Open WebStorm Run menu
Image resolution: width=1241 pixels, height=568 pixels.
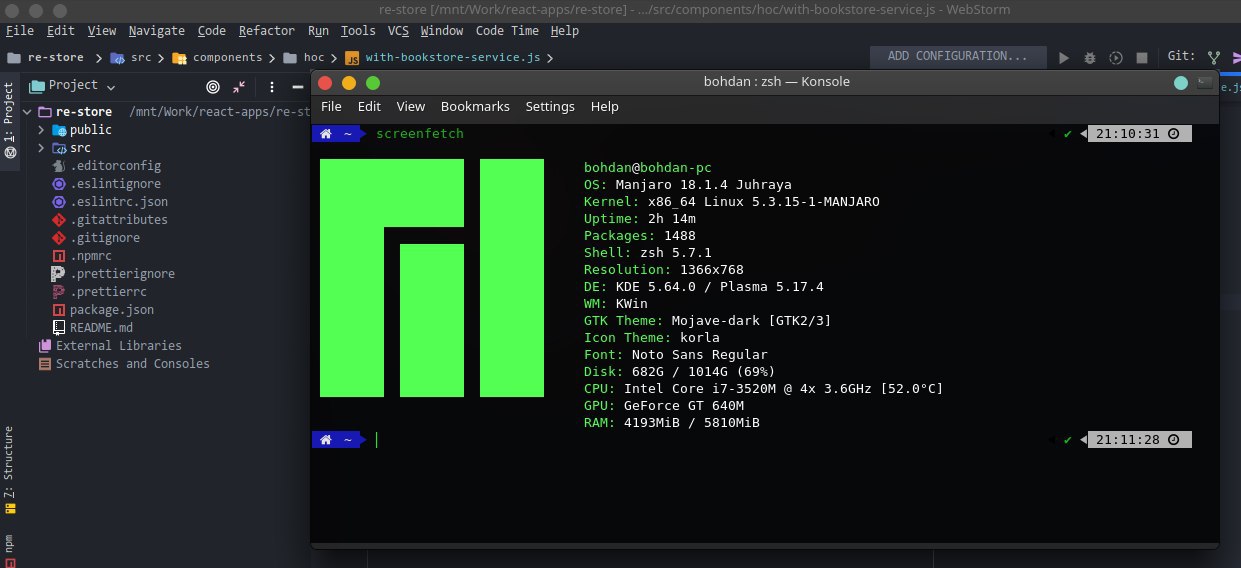[318, 31]
